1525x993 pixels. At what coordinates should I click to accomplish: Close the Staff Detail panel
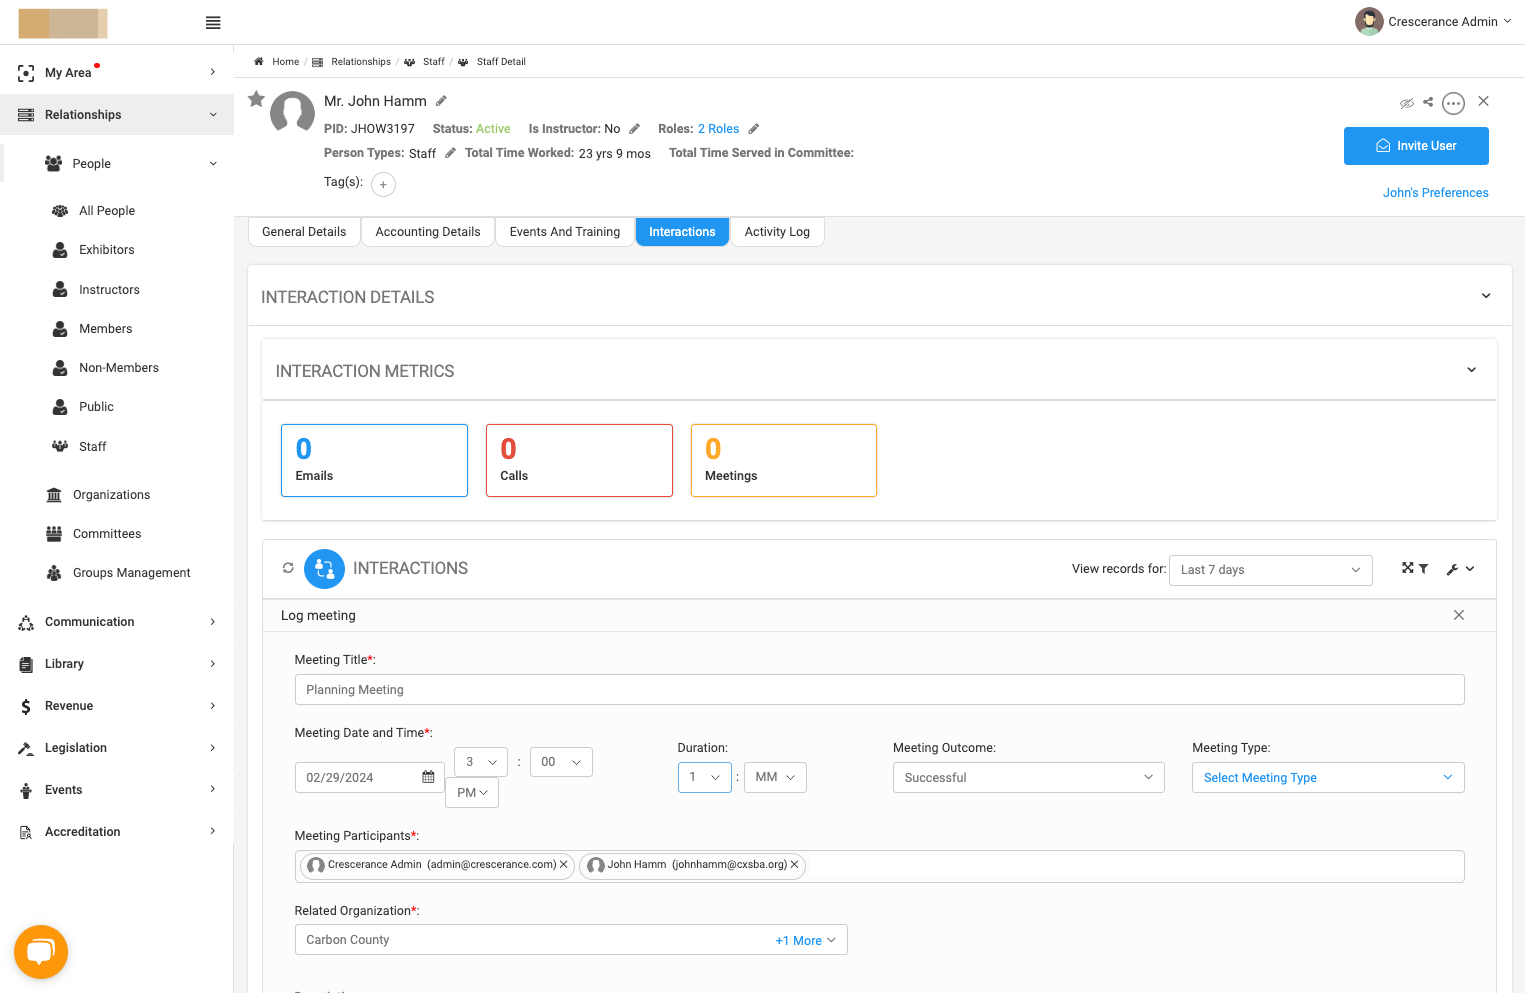(x=1484, y=101)
